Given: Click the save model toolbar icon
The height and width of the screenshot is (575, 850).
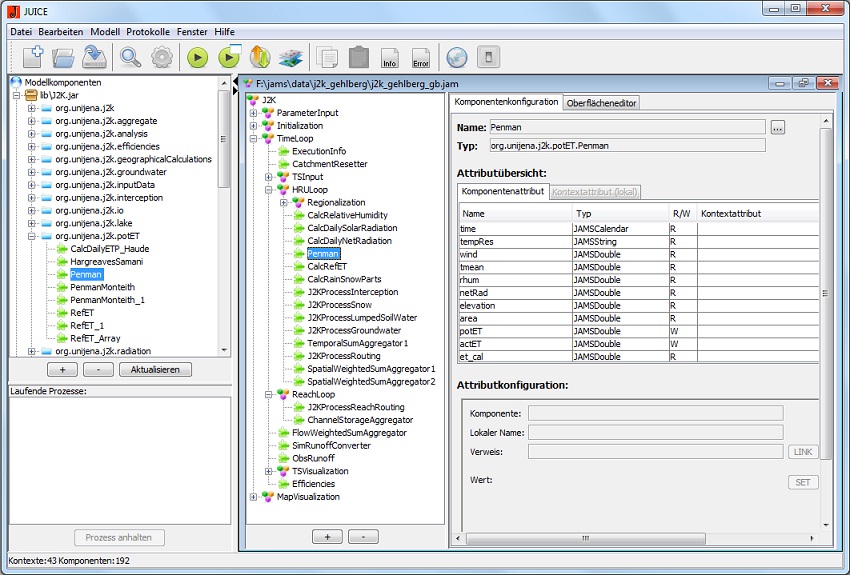Looking at the screenshot, I should pyautogui.click(x=95, y=57).
